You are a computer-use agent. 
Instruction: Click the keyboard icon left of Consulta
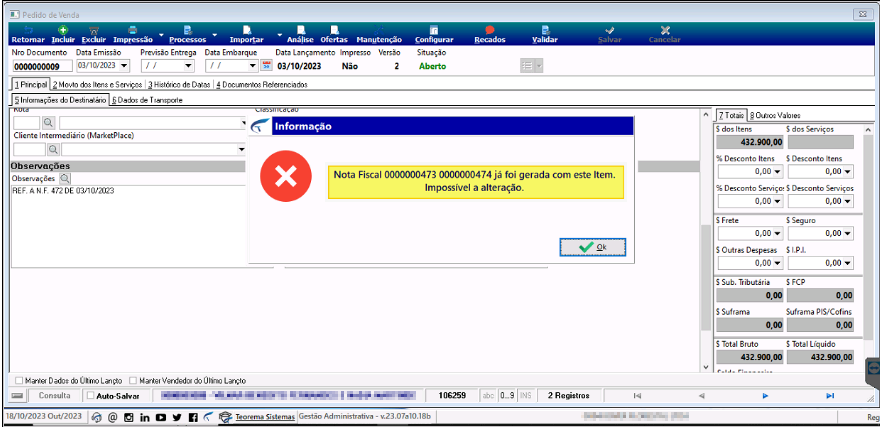click(x=17, y=396)
